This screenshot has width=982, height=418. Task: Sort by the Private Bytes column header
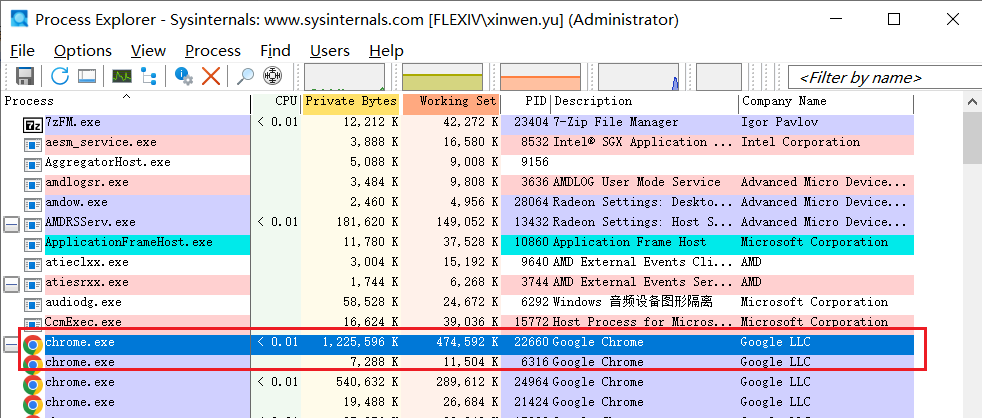pyautogui.click(x=350, y=101)
